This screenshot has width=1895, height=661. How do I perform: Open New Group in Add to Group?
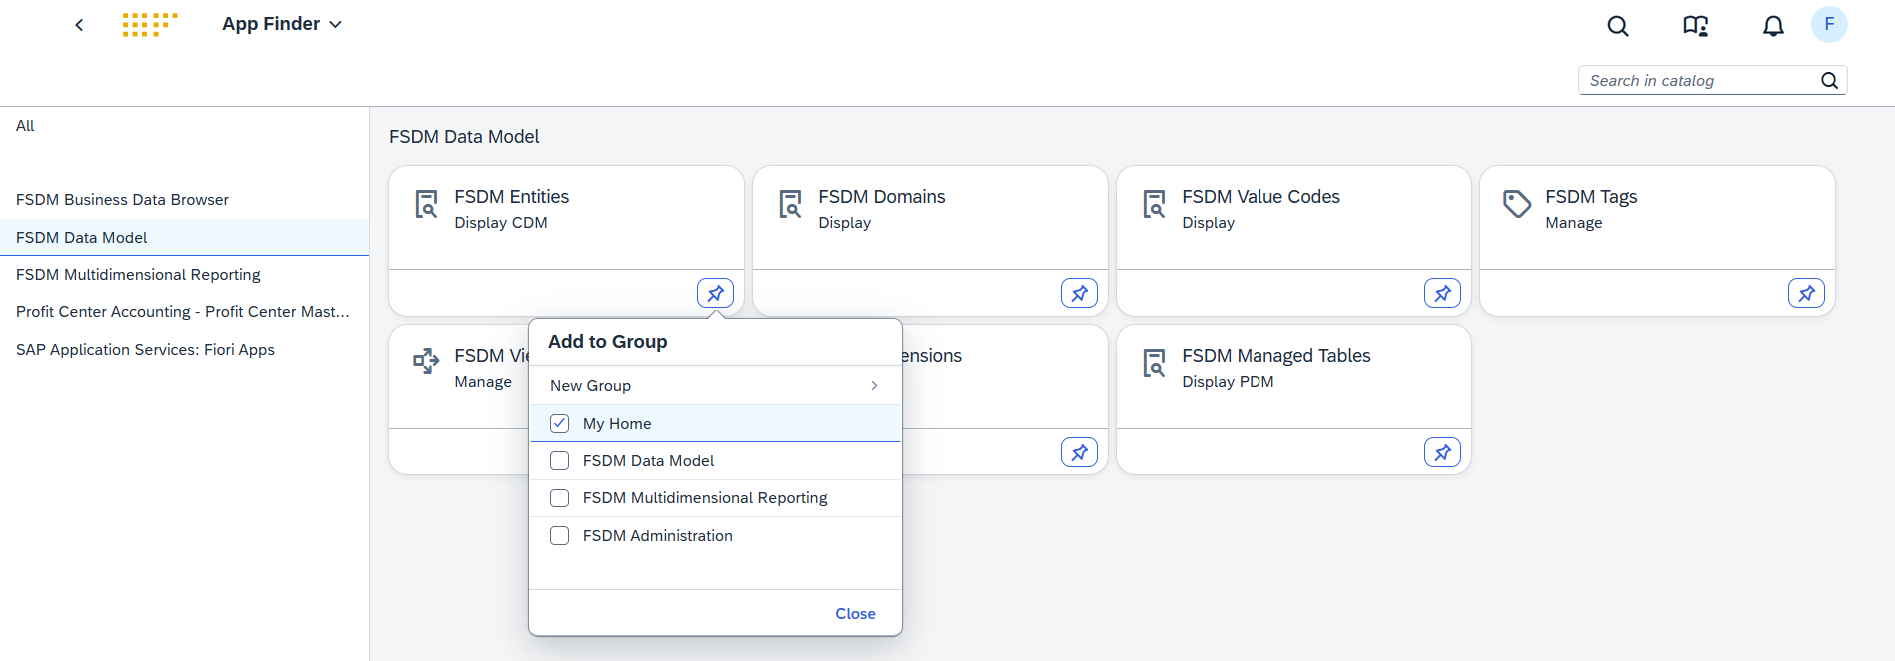715,386
